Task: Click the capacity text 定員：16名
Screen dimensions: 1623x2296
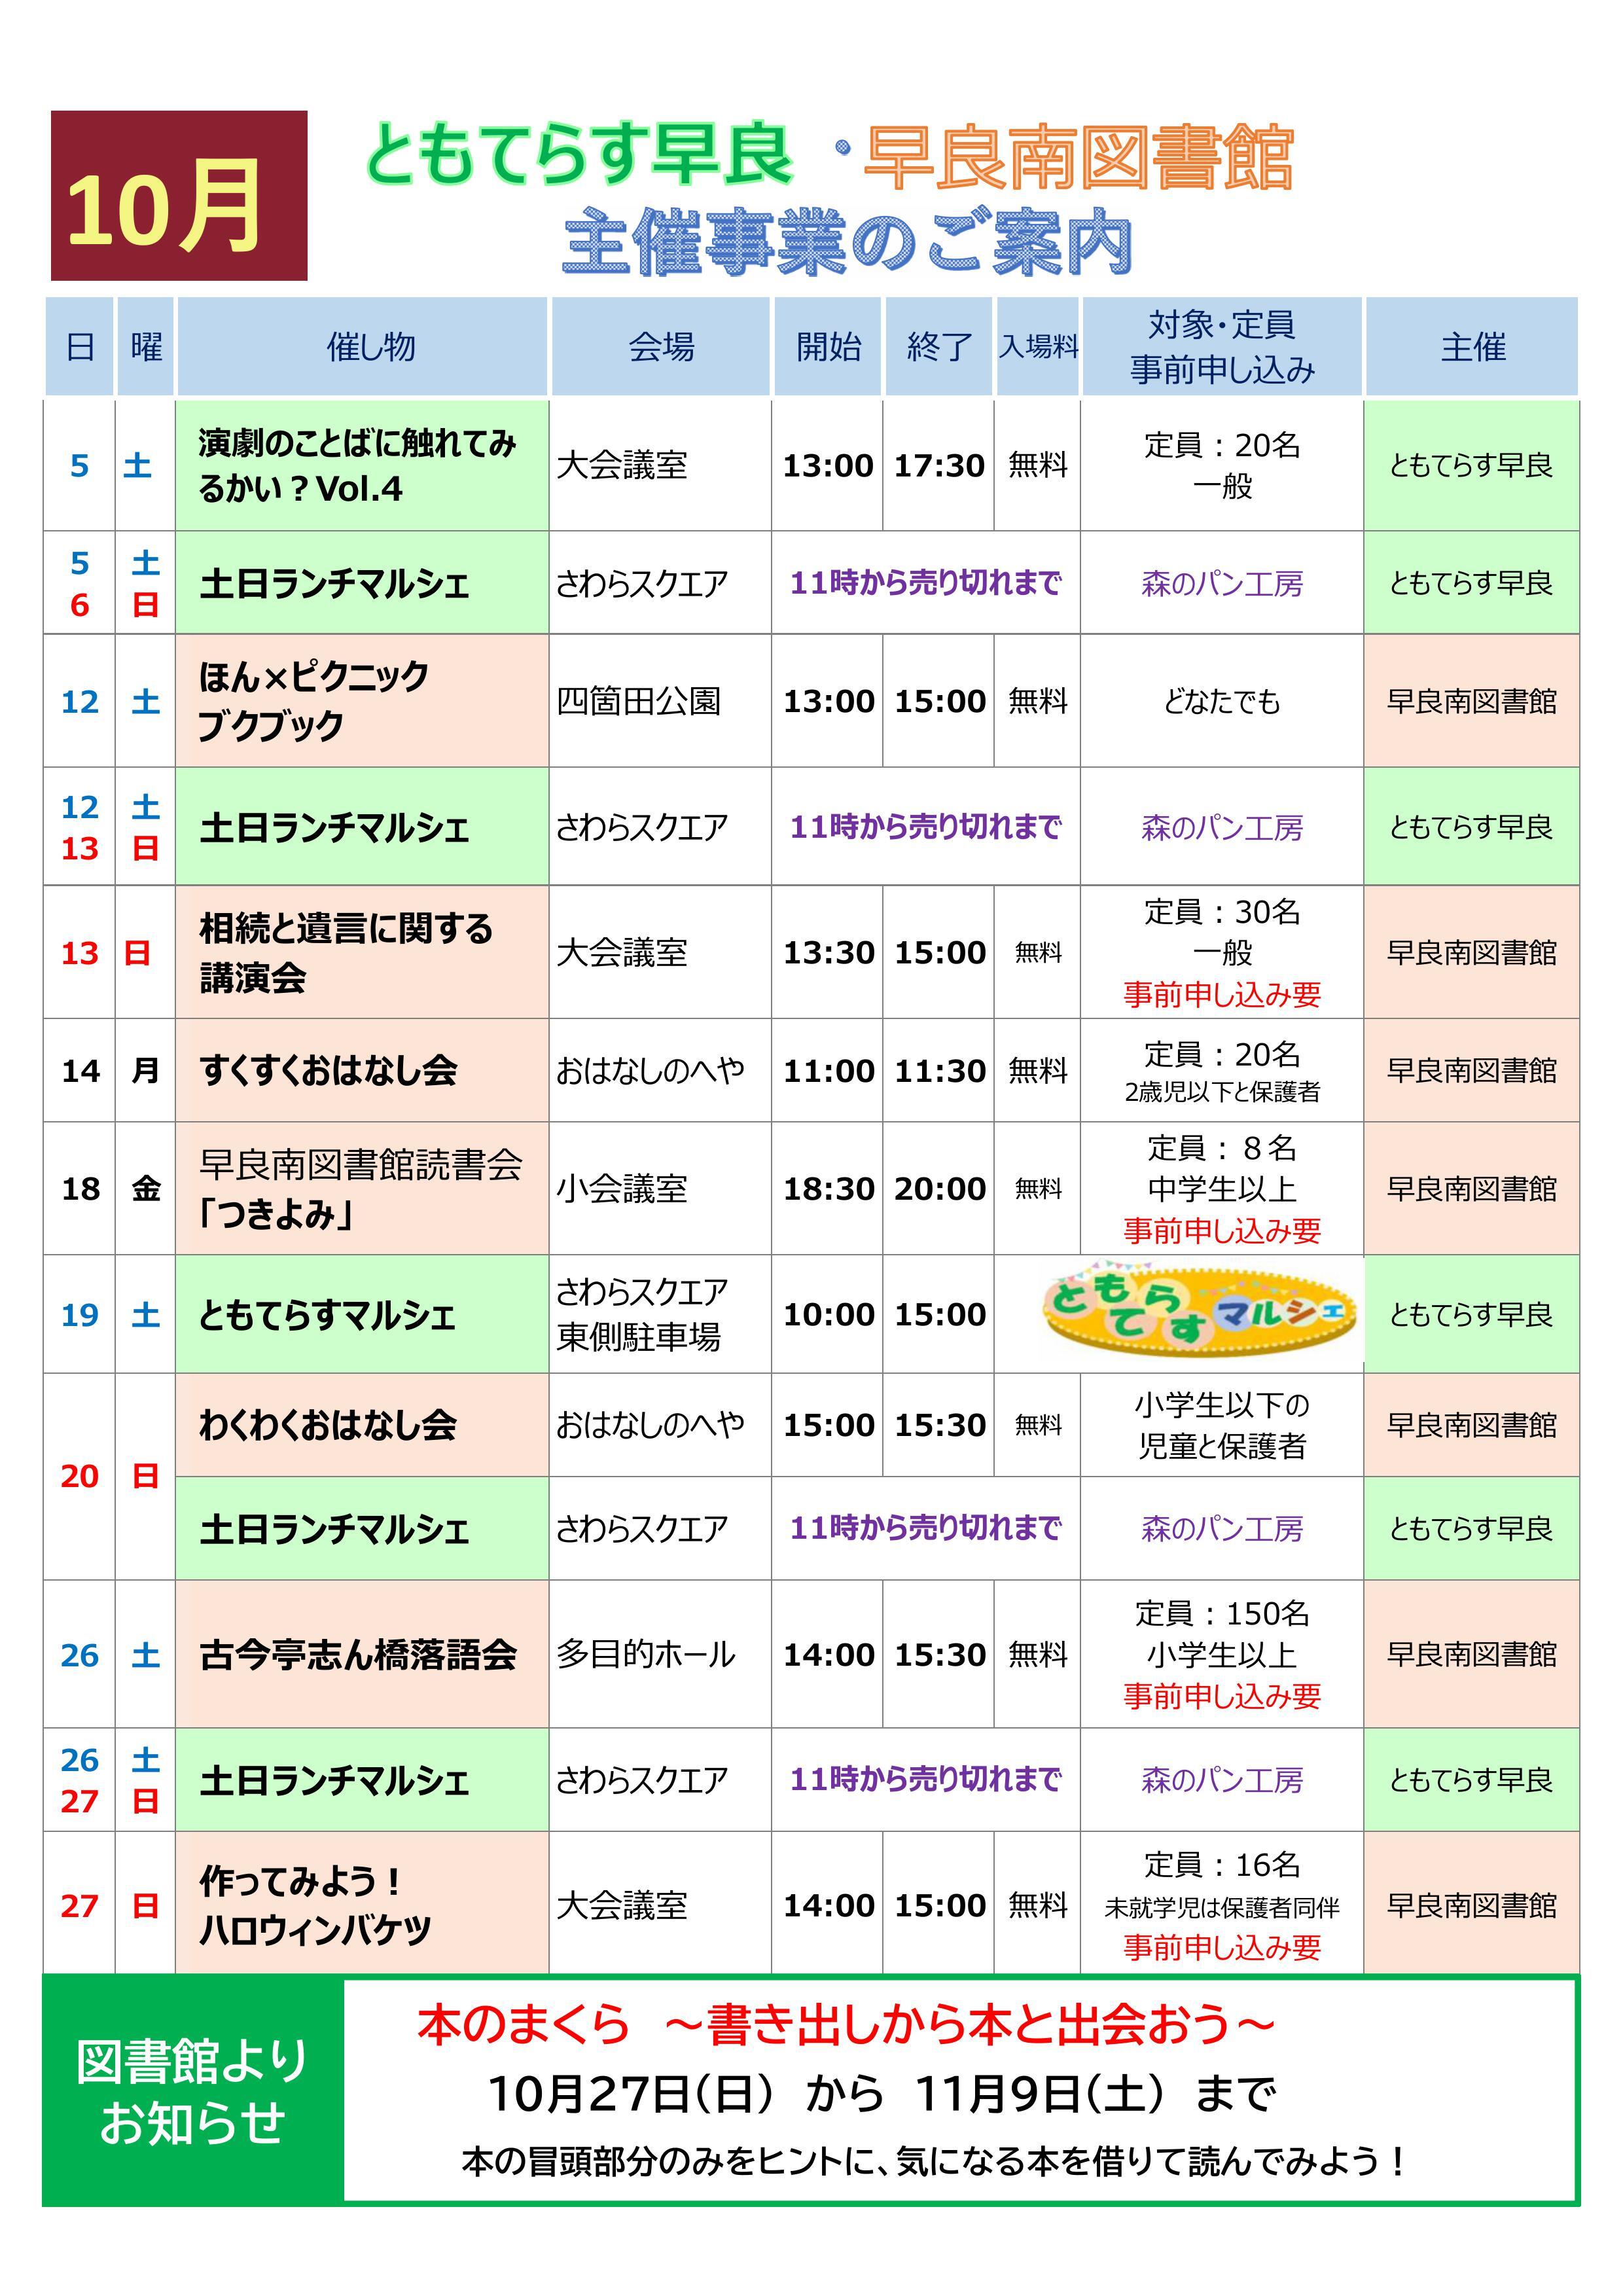Action: coord(1222,1864)
